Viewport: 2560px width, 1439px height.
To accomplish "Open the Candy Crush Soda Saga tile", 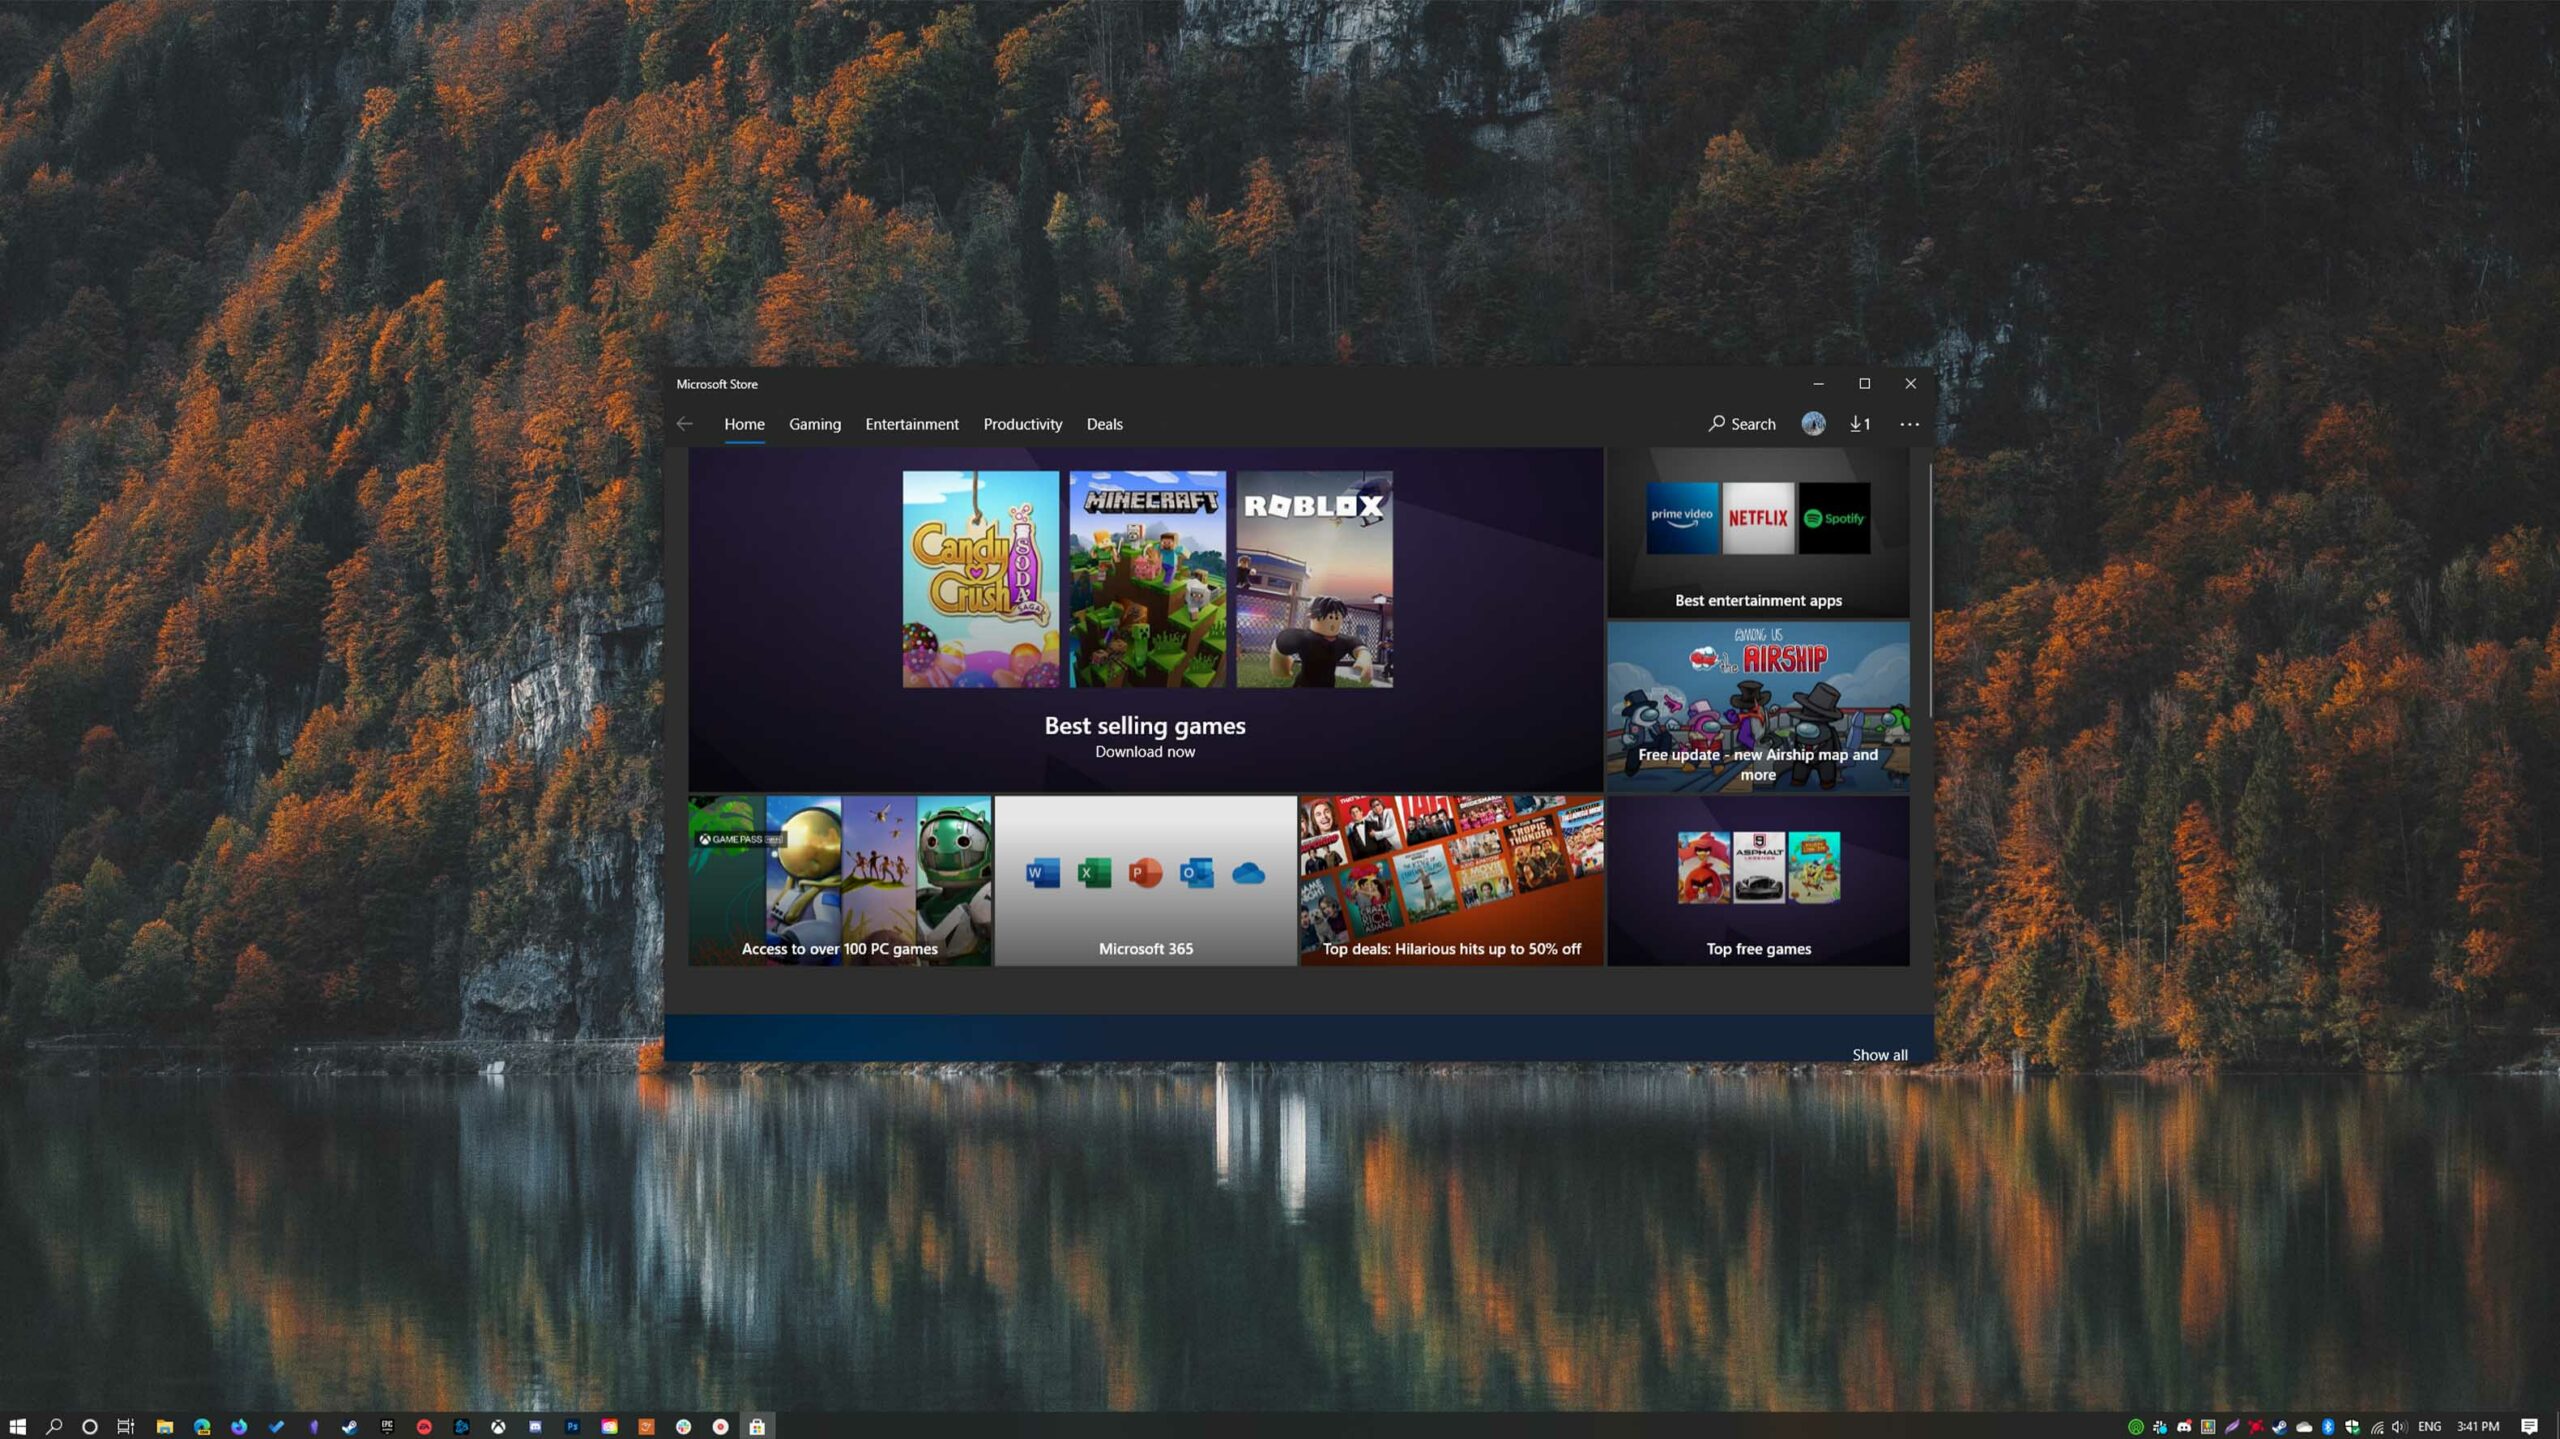I will (980, 579).
